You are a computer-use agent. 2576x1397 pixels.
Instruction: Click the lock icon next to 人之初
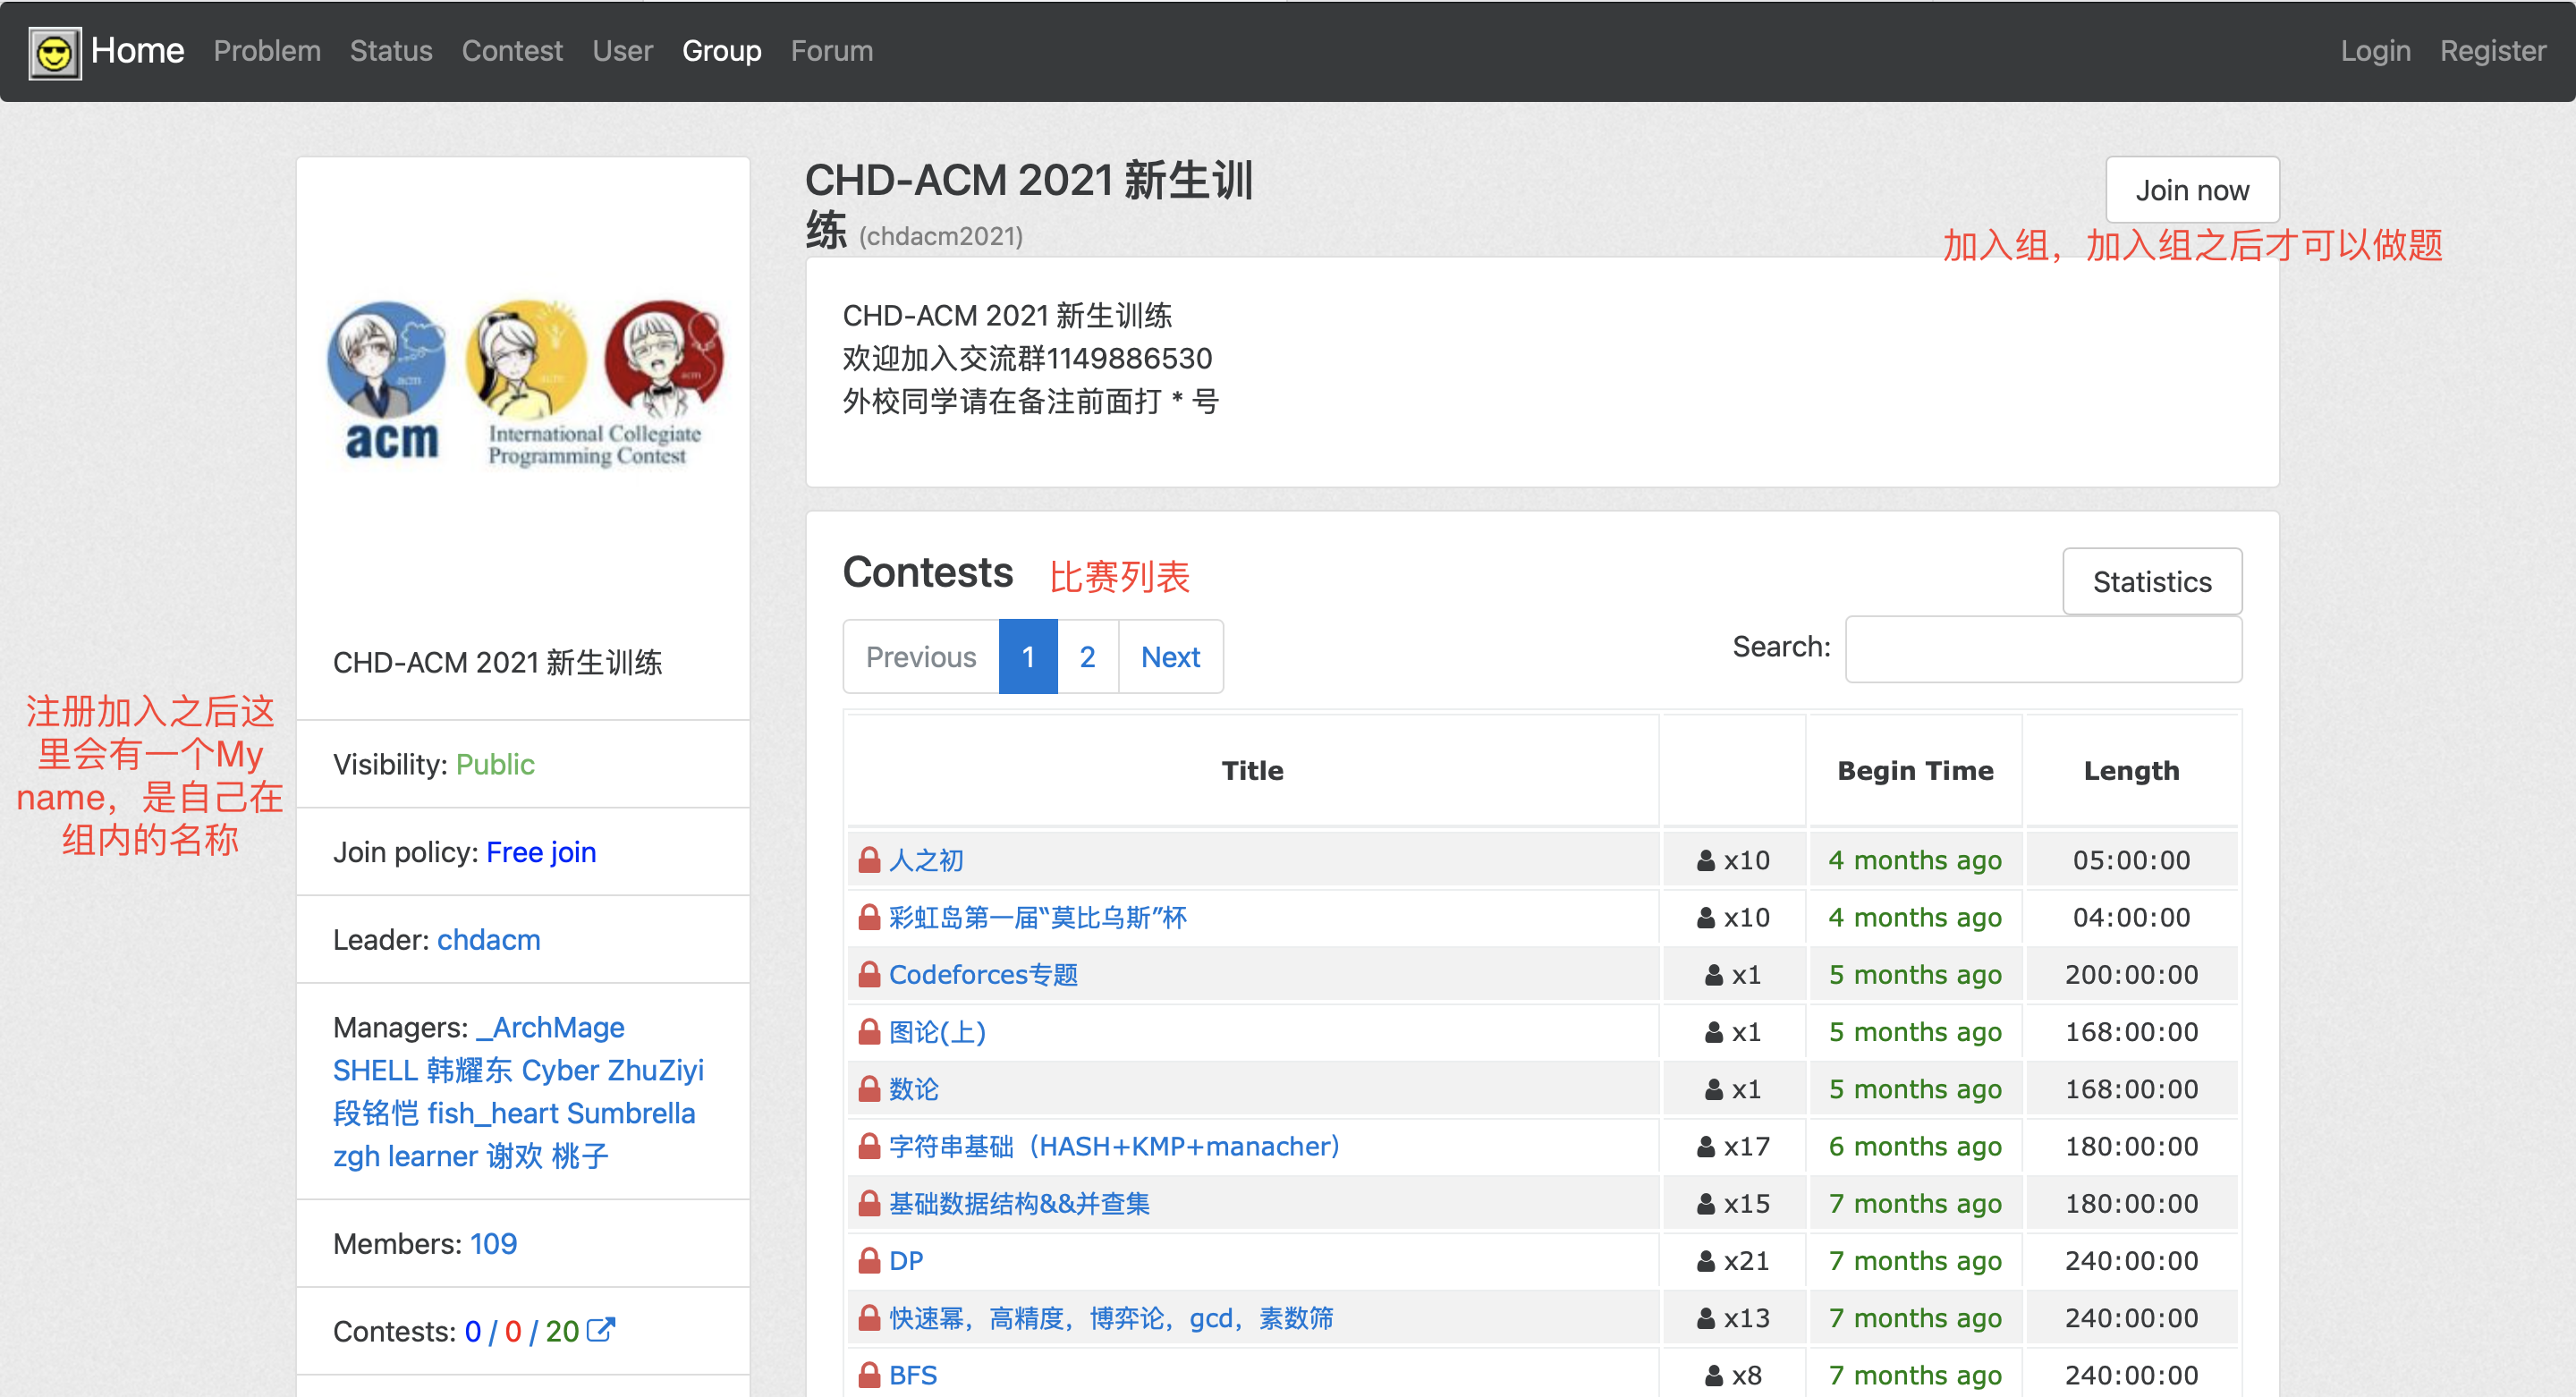pyautogui.click(x=868, y=860)
